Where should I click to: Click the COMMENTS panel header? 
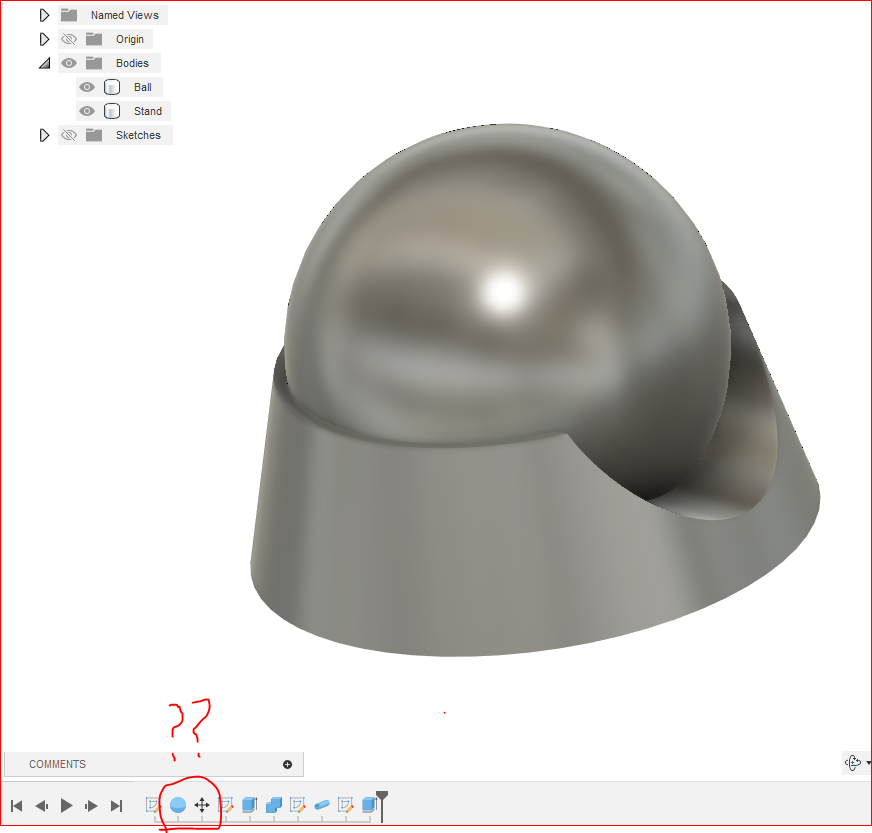point(153,764)
